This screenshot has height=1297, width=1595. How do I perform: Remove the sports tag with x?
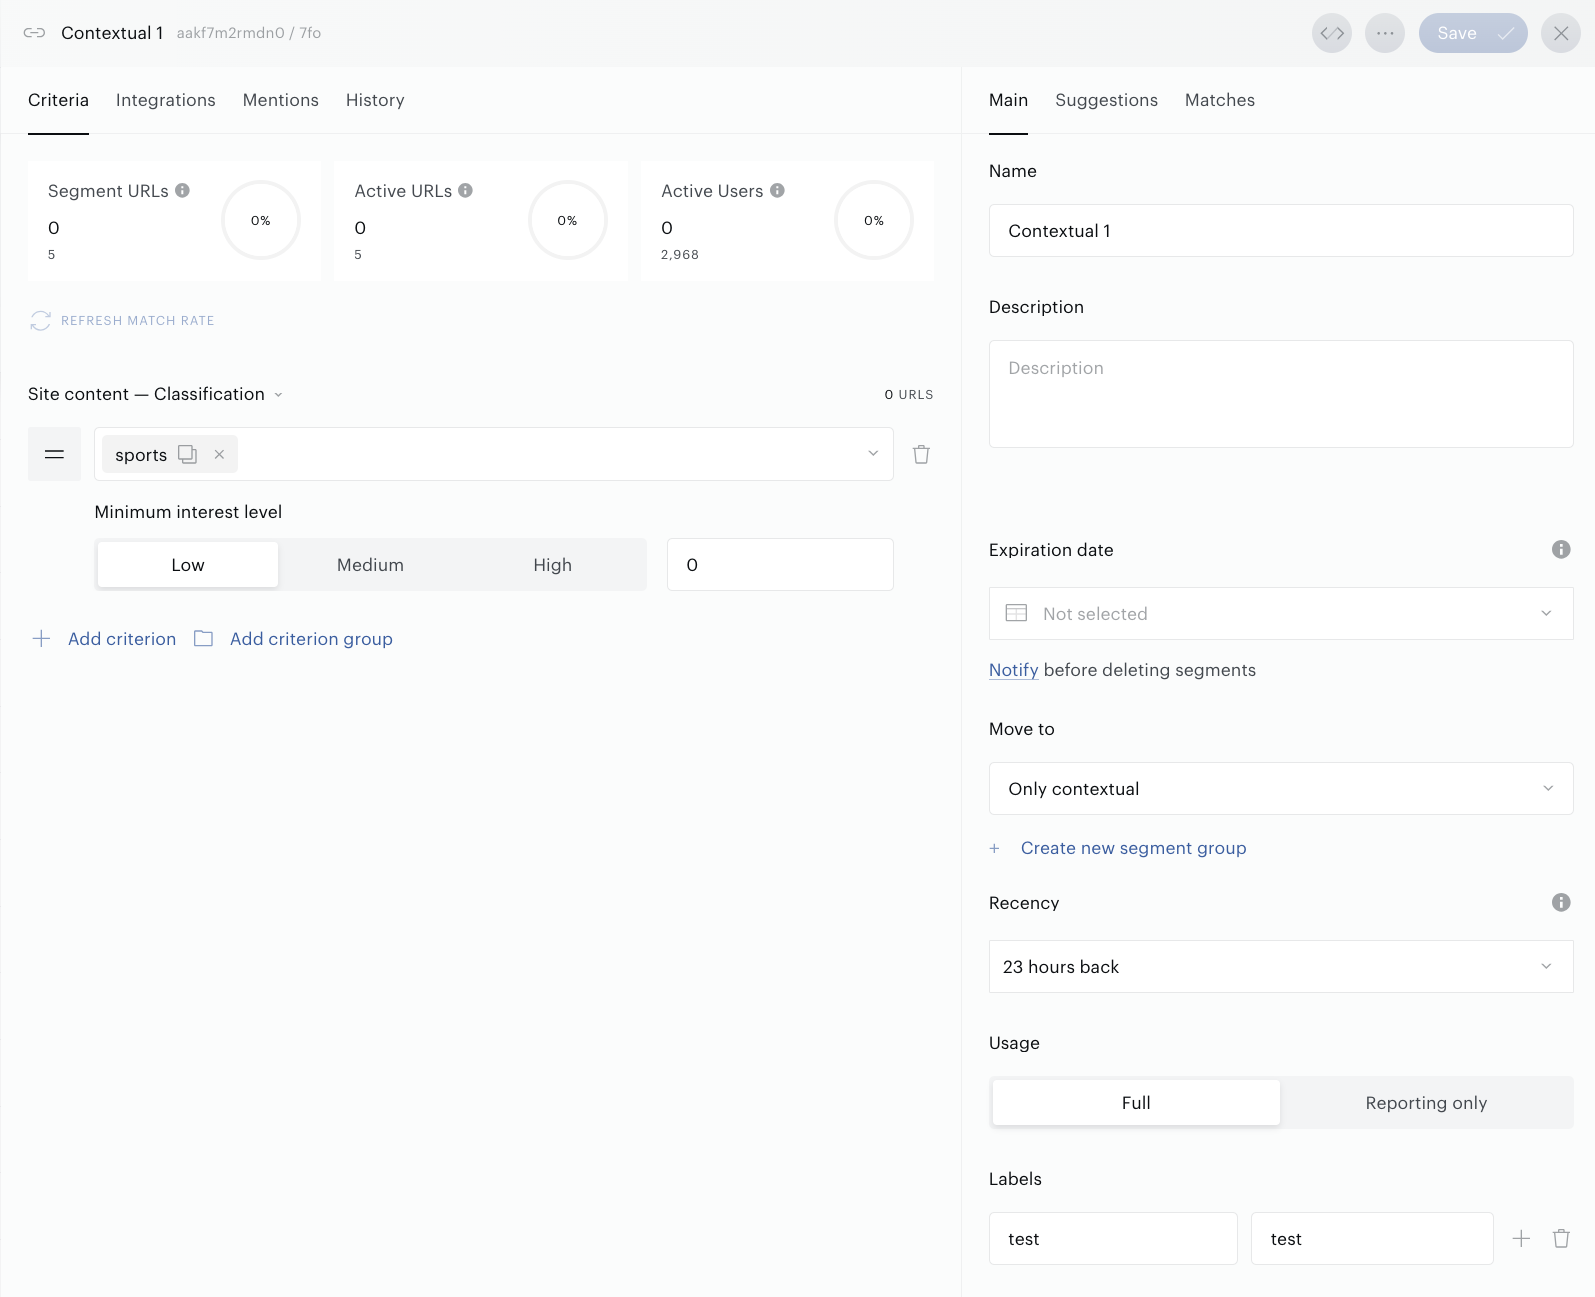(x=219, y=454)
